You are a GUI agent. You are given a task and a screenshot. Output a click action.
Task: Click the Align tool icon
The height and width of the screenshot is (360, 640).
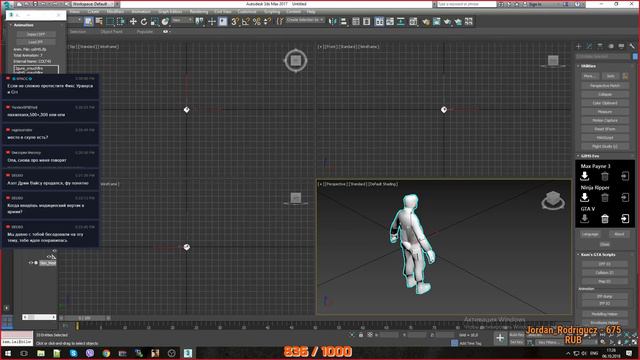point(344,21)
